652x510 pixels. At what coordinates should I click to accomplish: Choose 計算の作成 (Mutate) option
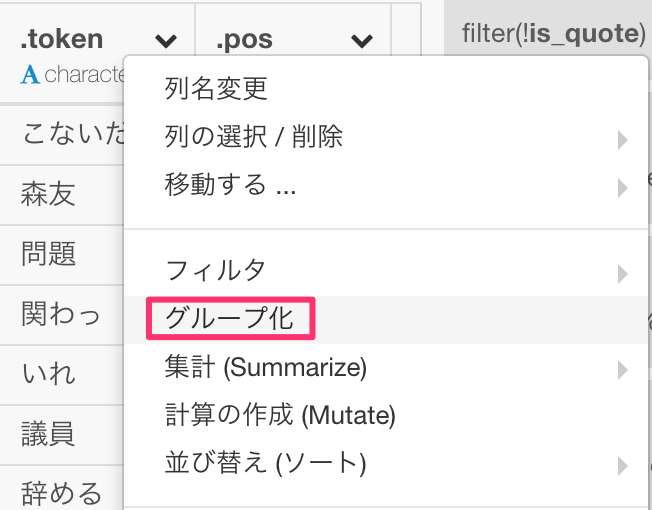280,415
